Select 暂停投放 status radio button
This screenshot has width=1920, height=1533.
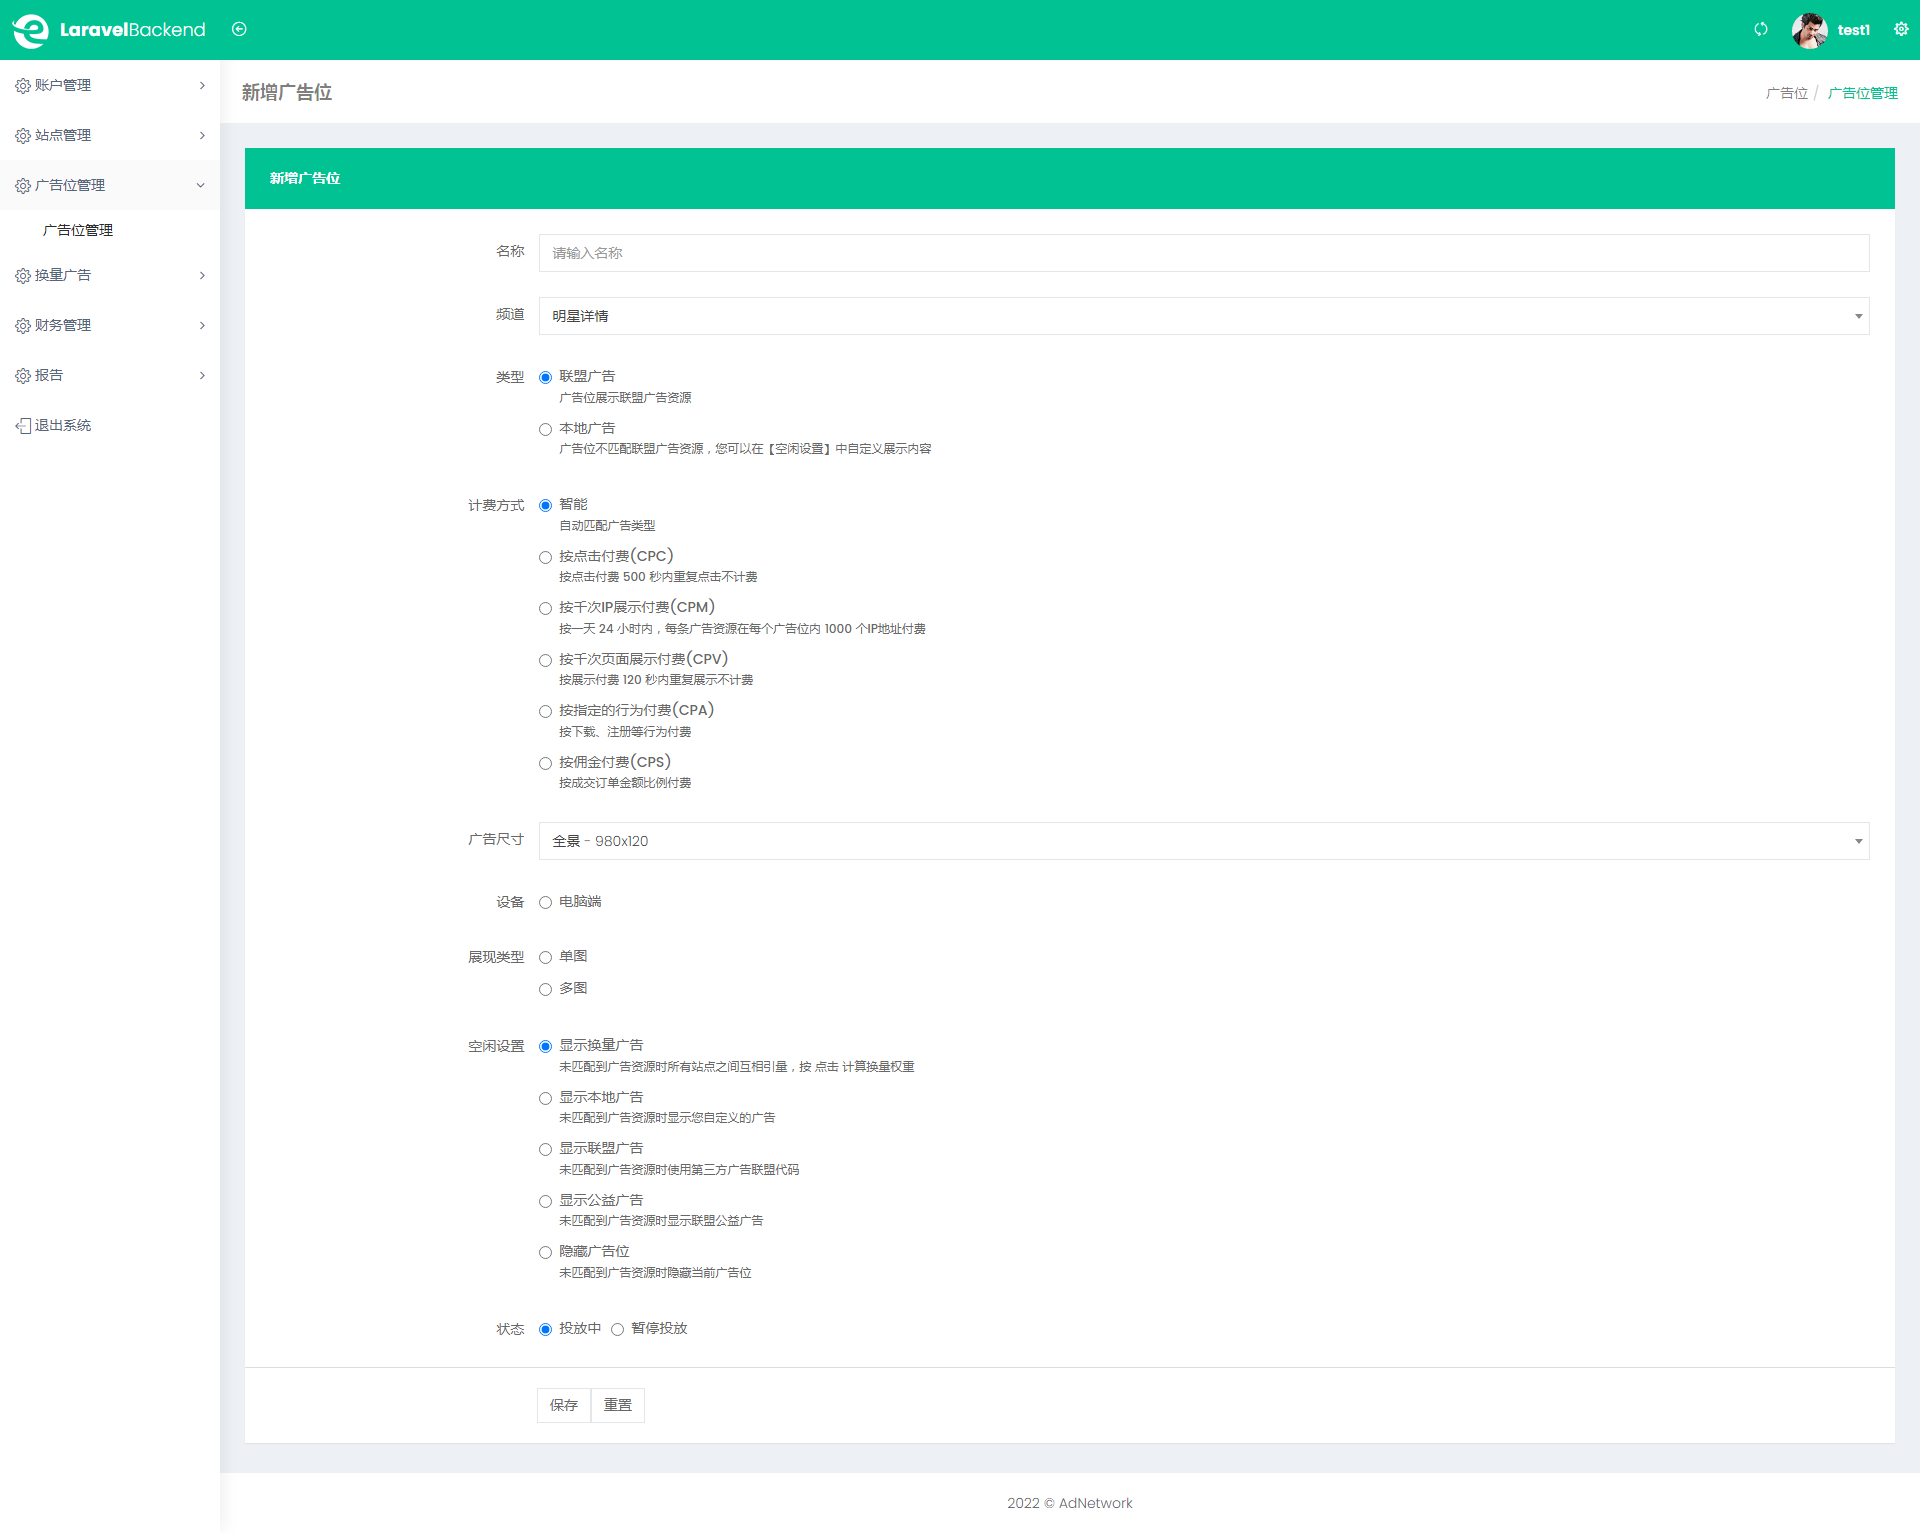coord(617,1330)
